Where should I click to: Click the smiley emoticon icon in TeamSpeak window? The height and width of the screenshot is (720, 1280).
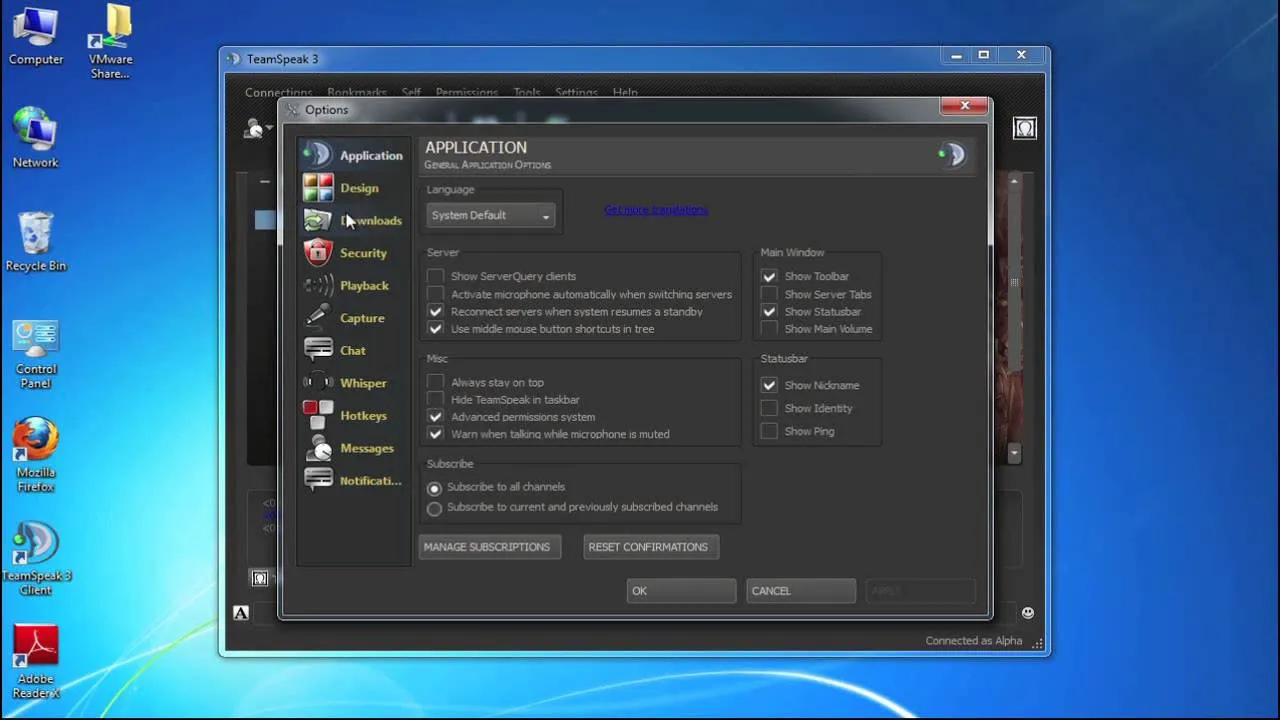(x=1027, y=612)
